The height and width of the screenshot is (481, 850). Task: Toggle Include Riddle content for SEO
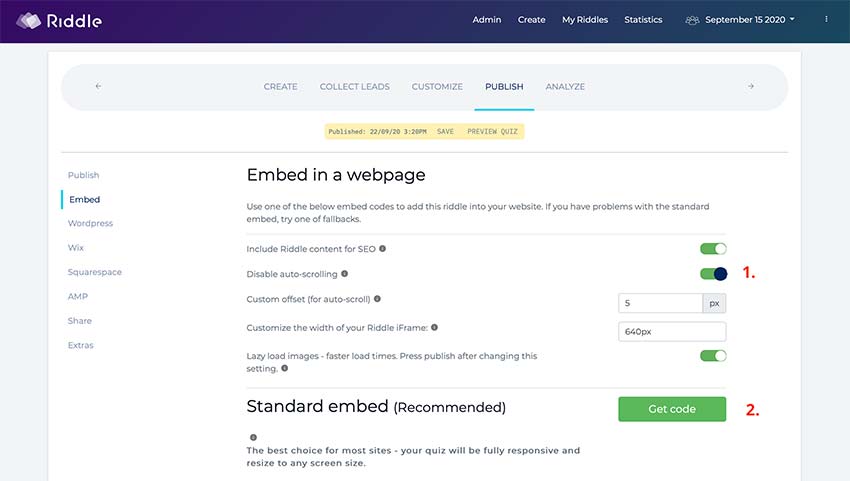click(x=713, y=248)
